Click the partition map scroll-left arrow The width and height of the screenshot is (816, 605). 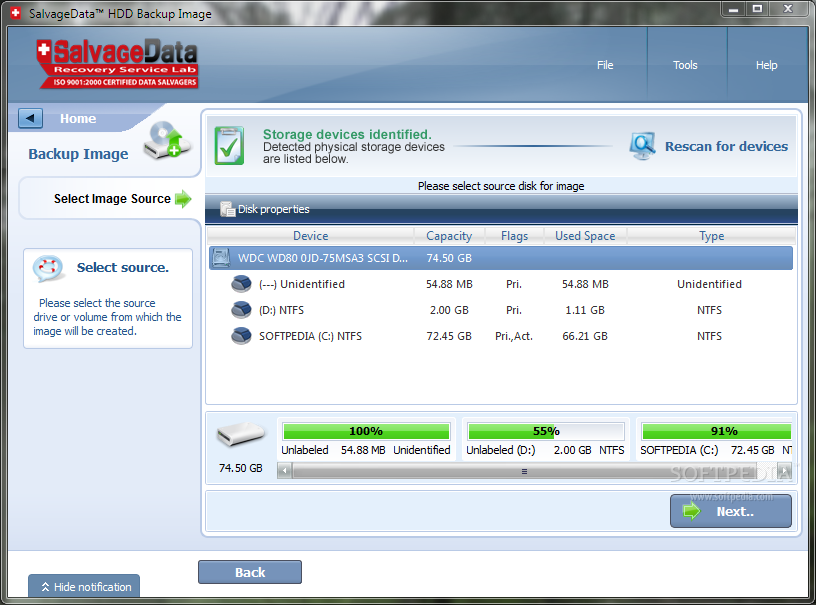(284, 471)
